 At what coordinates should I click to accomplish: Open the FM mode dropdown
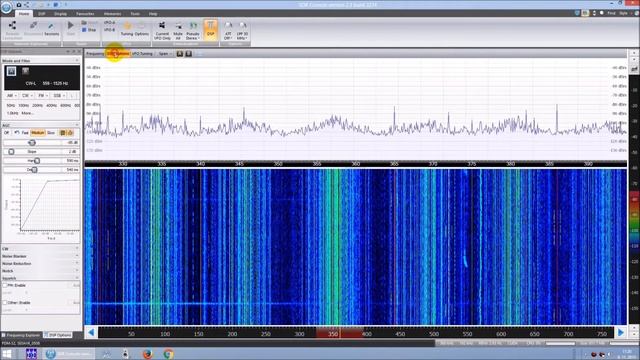point(42,96)
